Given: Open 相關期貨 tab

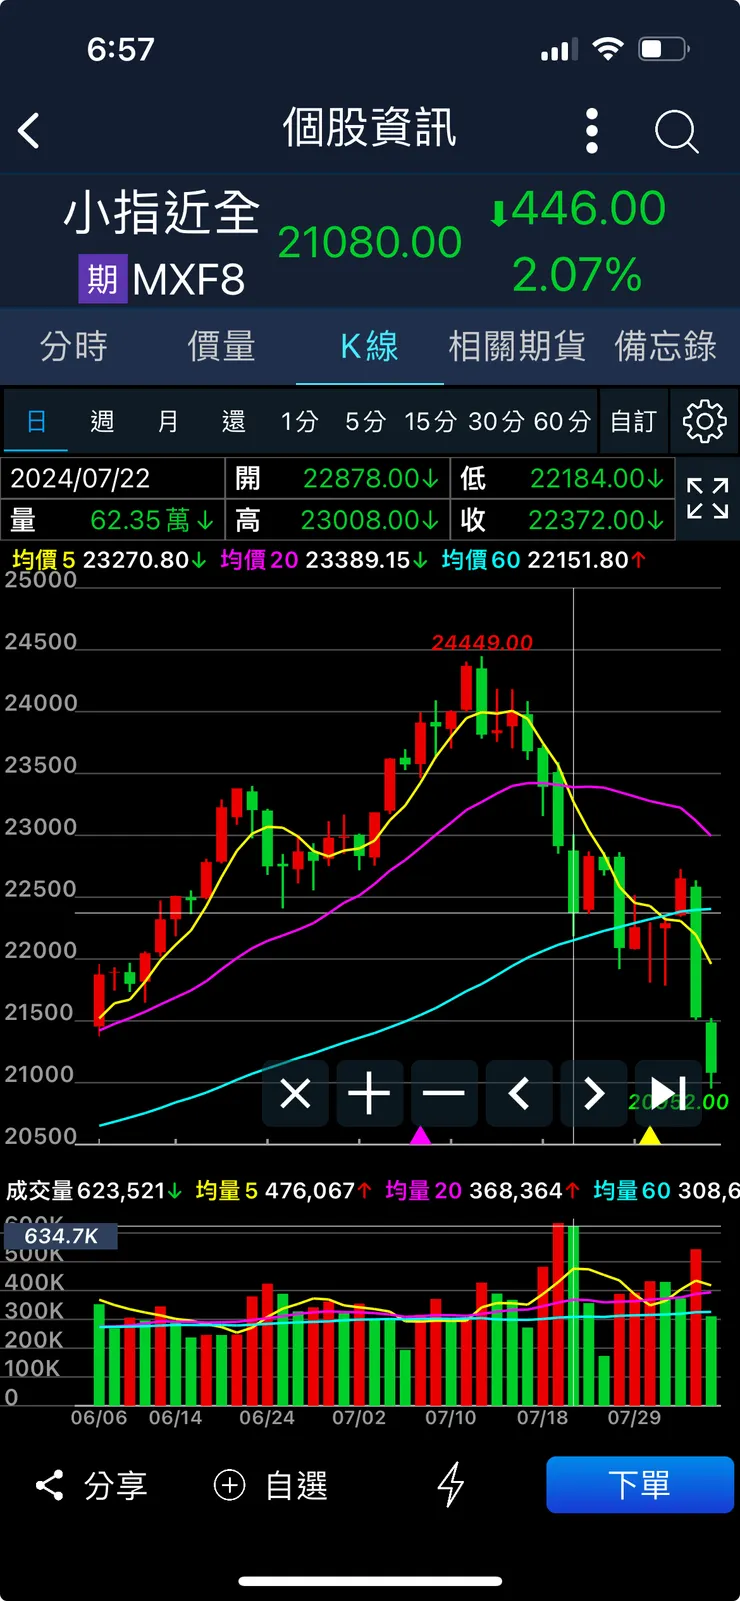Looking at the screenshot, I should (x=517, y=346).
